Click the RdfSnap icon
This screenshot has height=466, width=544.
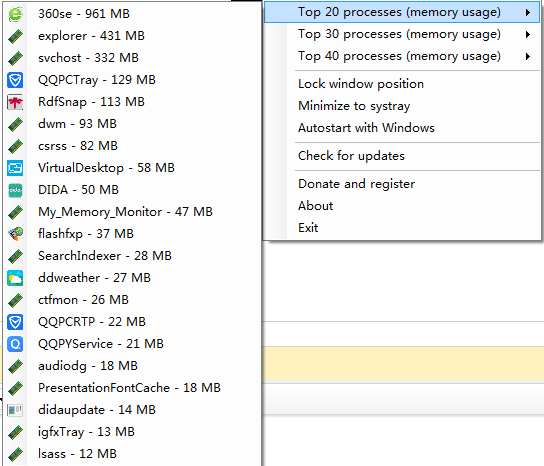click(15, 102)
